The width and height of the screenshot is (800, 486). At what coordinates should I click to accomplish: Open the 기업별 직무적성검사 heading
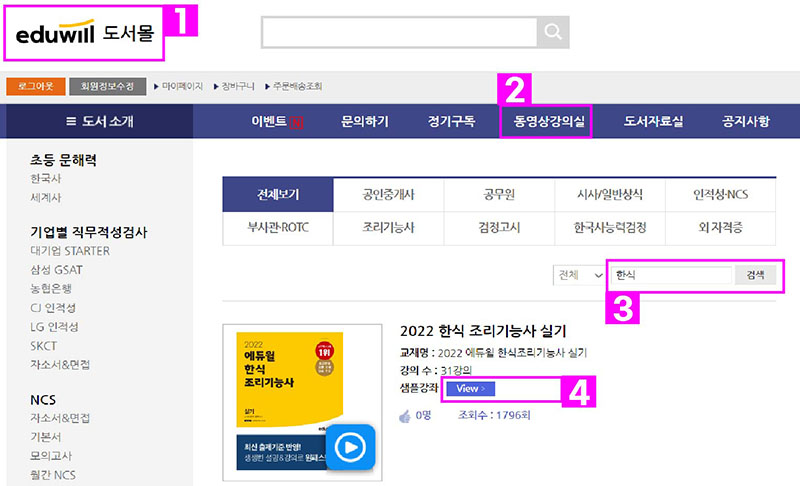coord(89,233)
